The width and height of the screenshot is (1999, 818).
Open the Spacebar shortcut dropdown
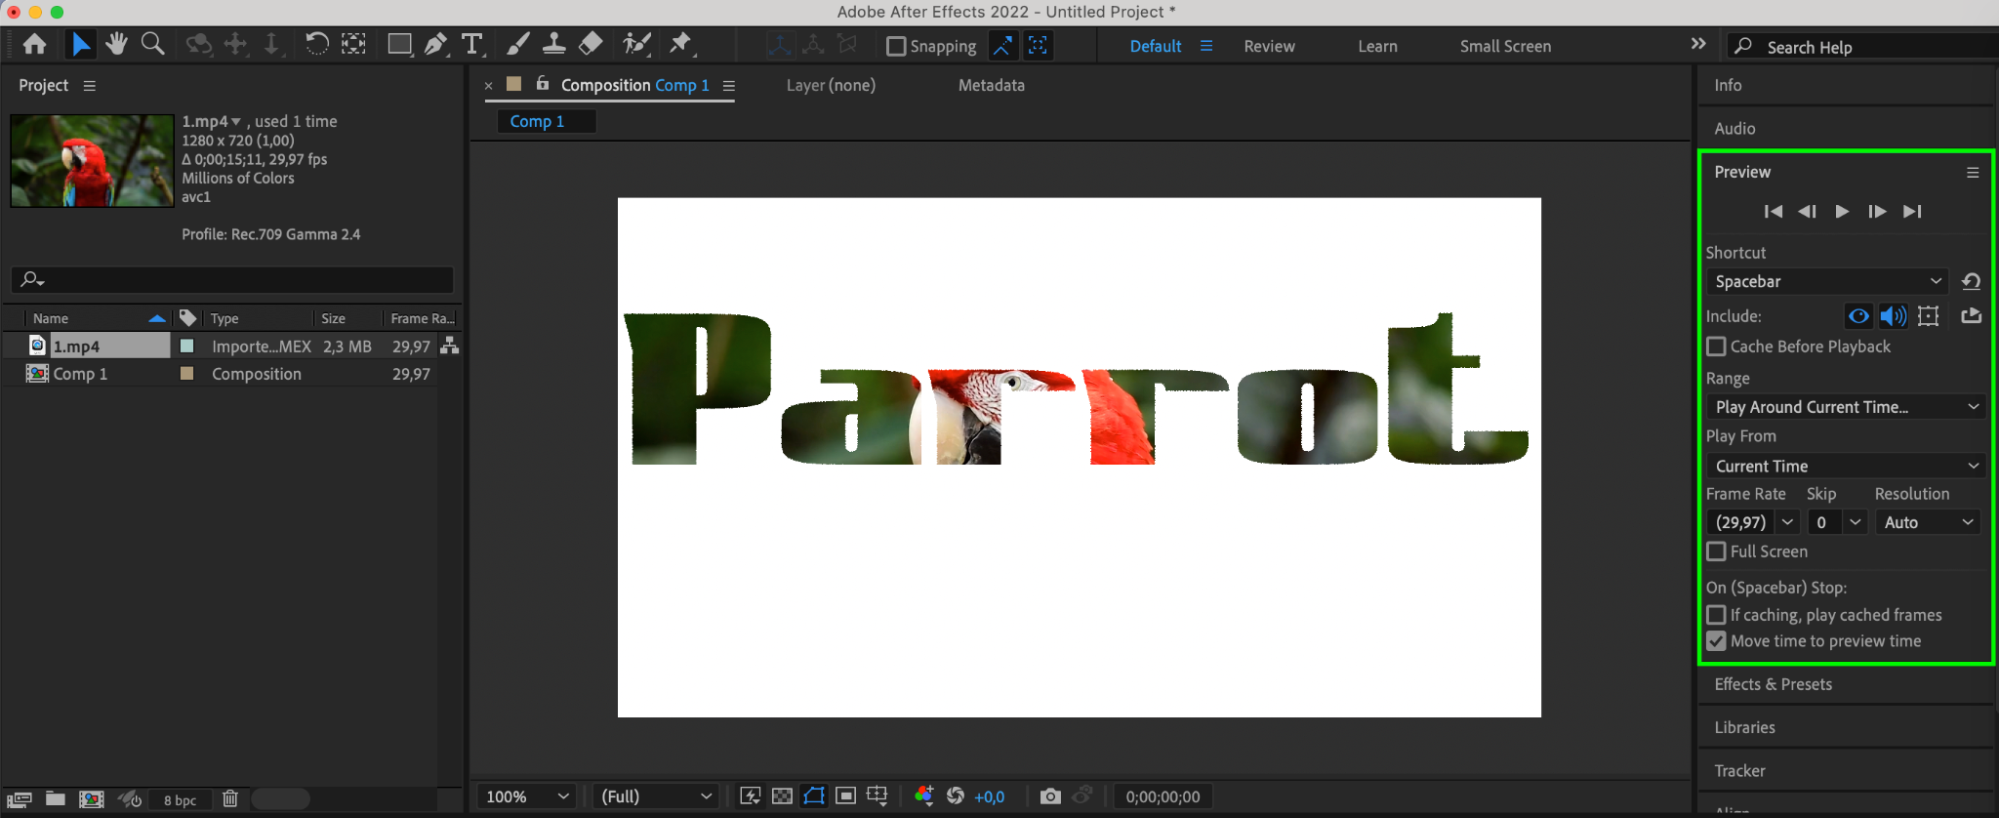(x=1826, y=281)
